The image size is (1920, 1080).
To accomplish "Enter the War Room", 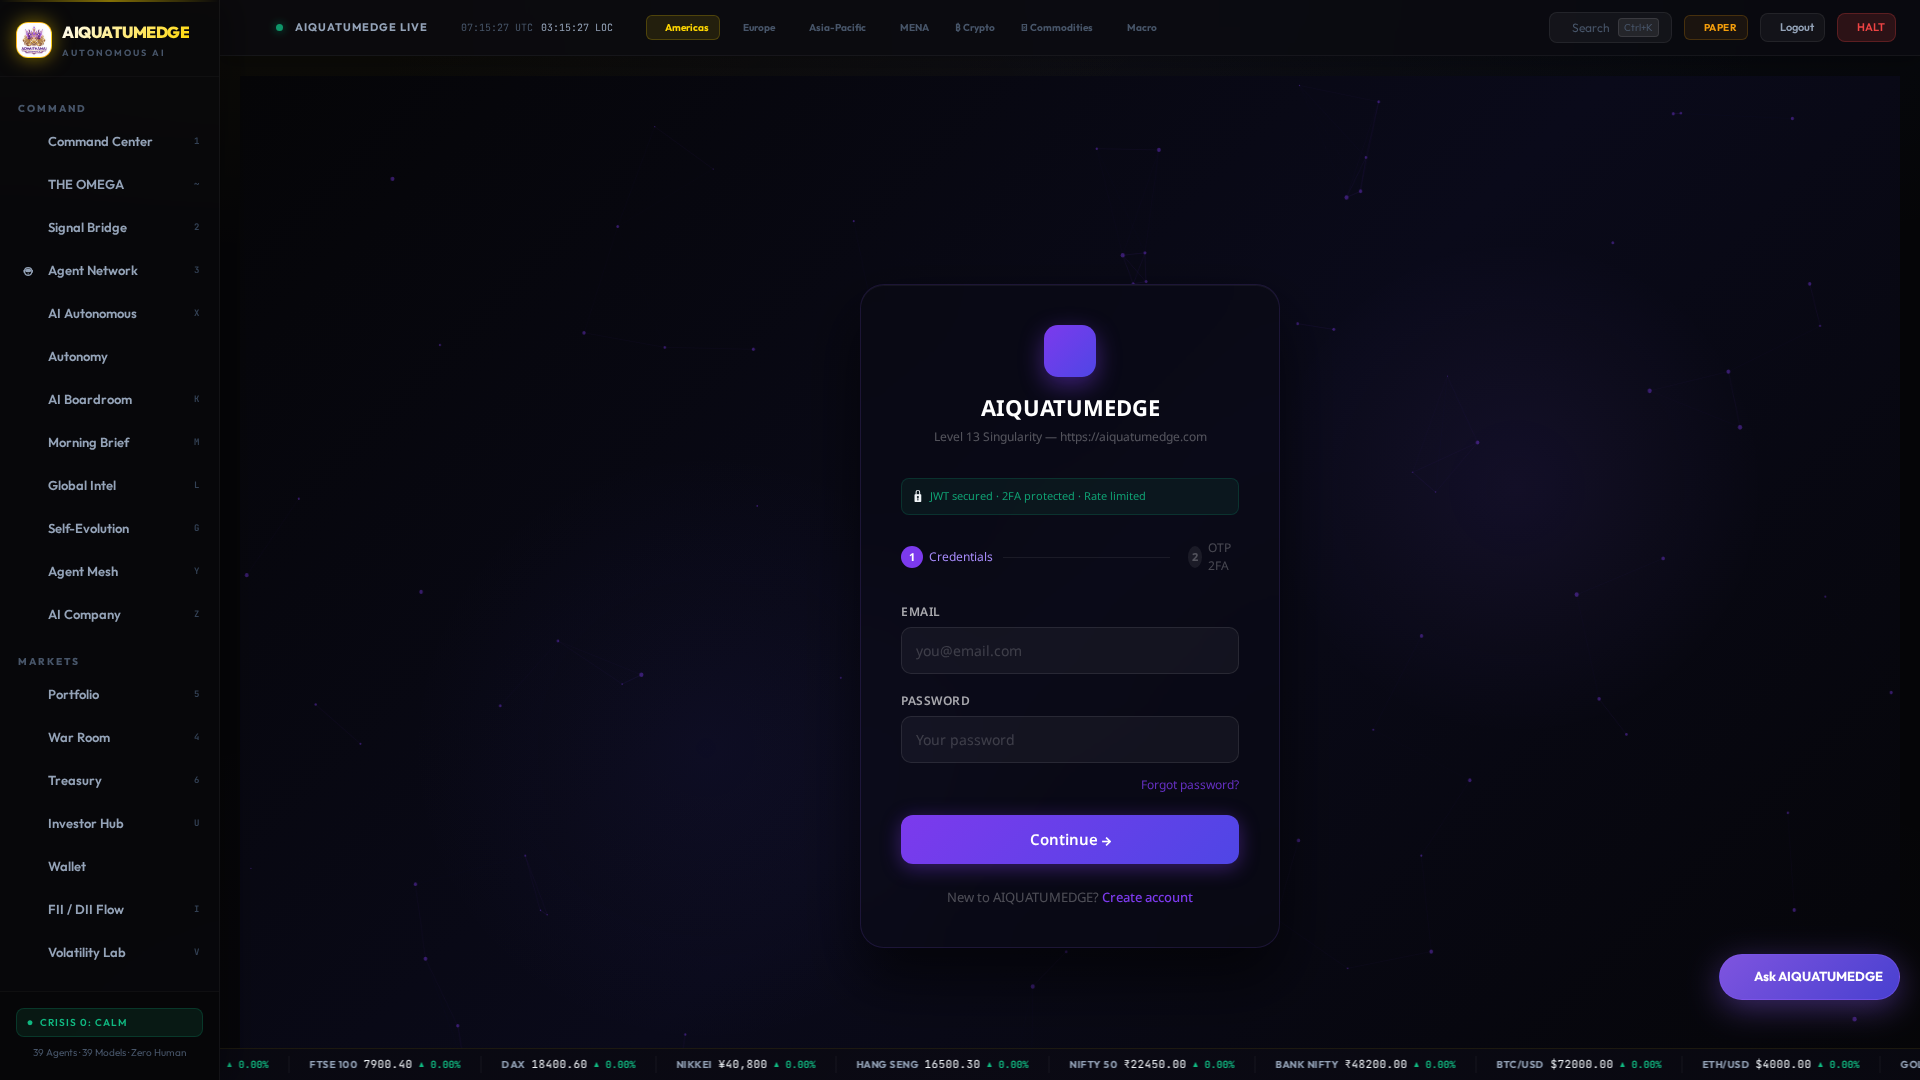I will pos(110,738).
